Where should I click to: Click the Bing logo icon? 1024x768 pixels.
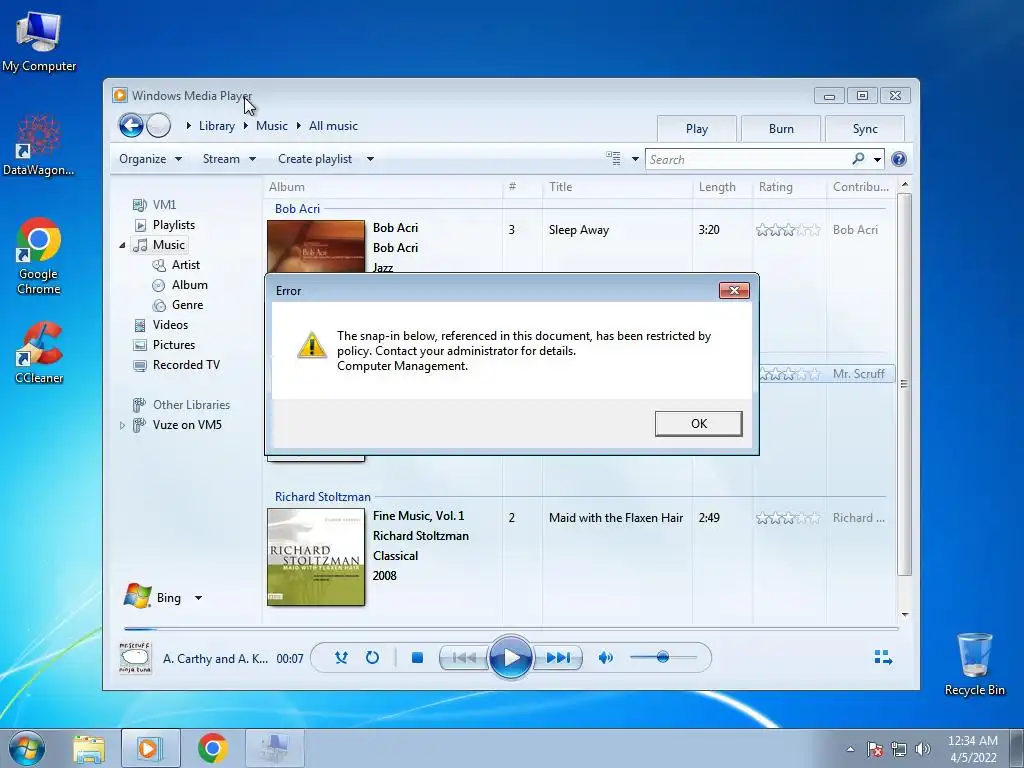coord(138,596)
